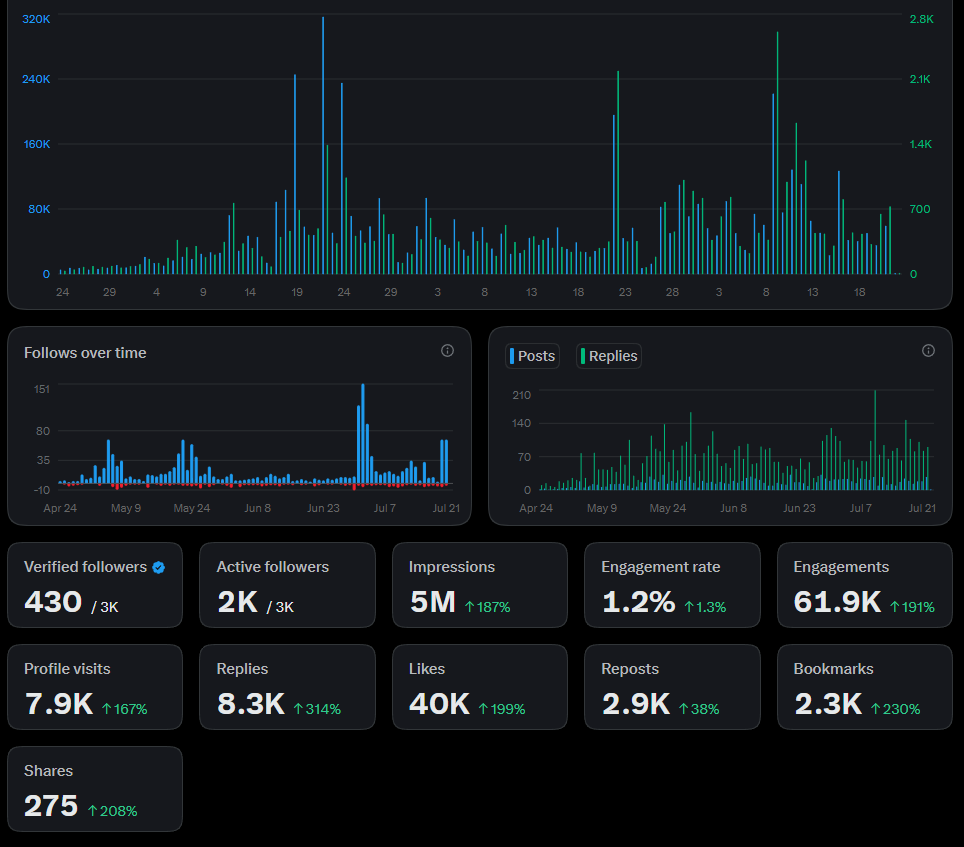
Task: Toggle the Replies series in the chart legend
Action: (x=609, y=356)
